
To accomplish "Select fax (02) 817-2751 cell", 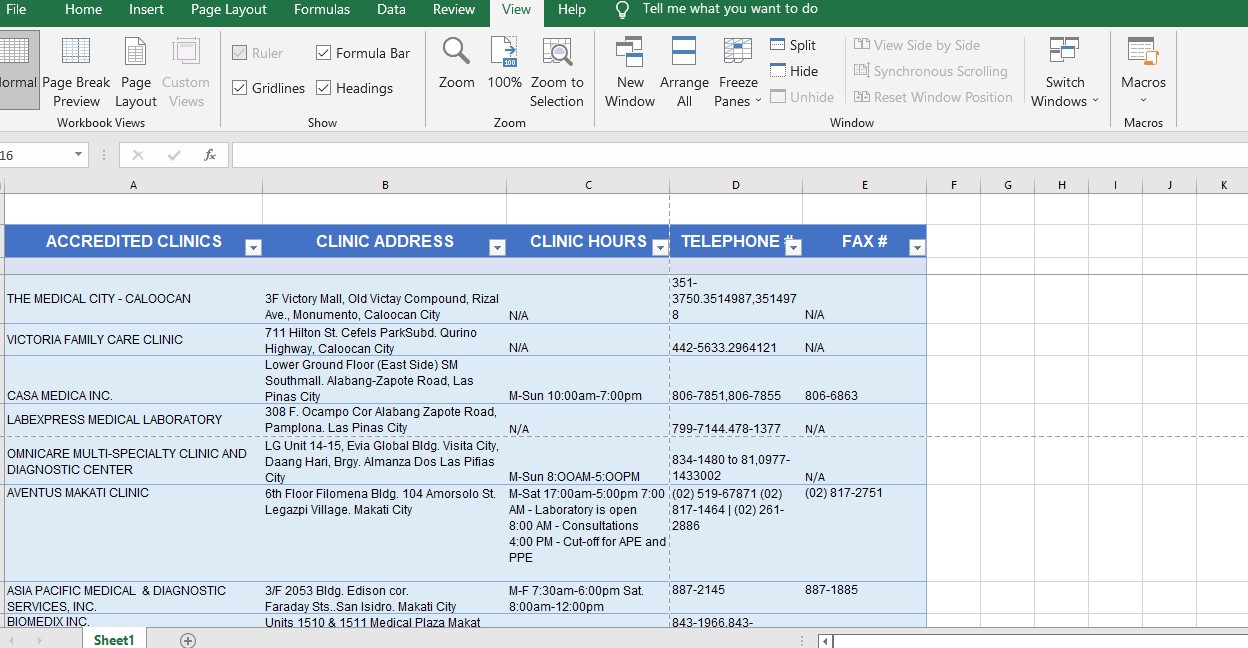I will point(864,533).
